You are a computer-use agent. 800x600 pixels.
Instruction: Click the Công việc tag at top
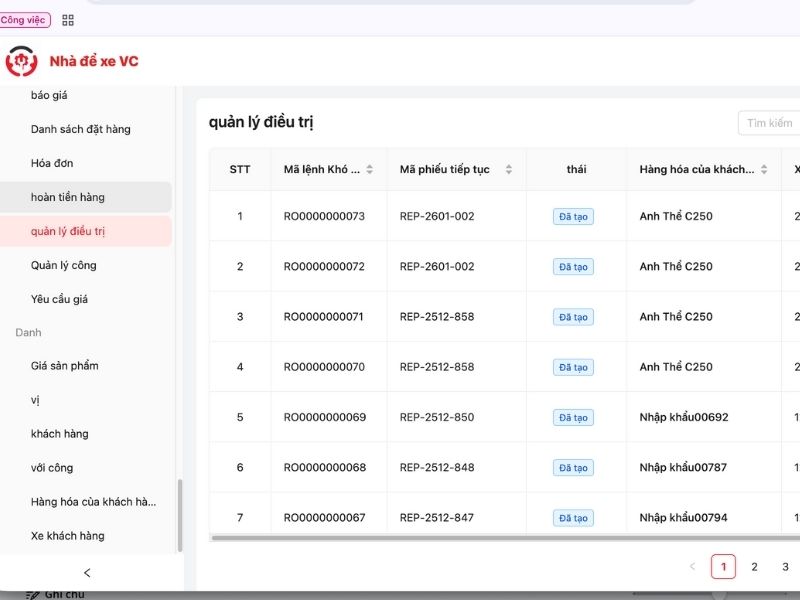[x=25, y=20]
